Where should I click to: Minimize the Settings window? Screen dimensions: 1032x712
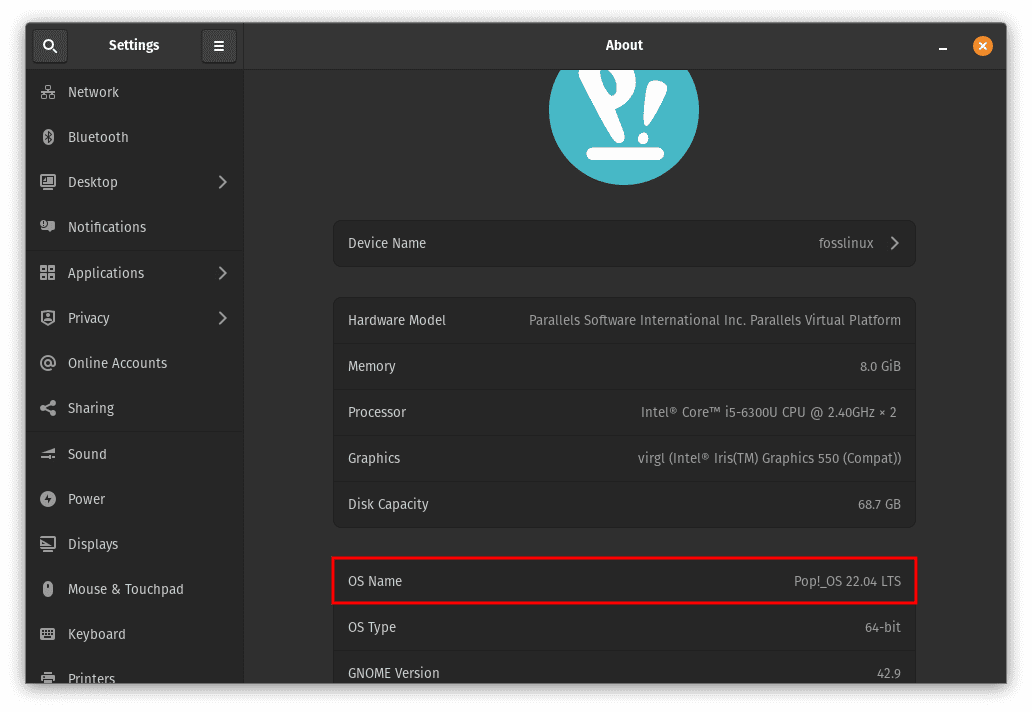point(942,46)
